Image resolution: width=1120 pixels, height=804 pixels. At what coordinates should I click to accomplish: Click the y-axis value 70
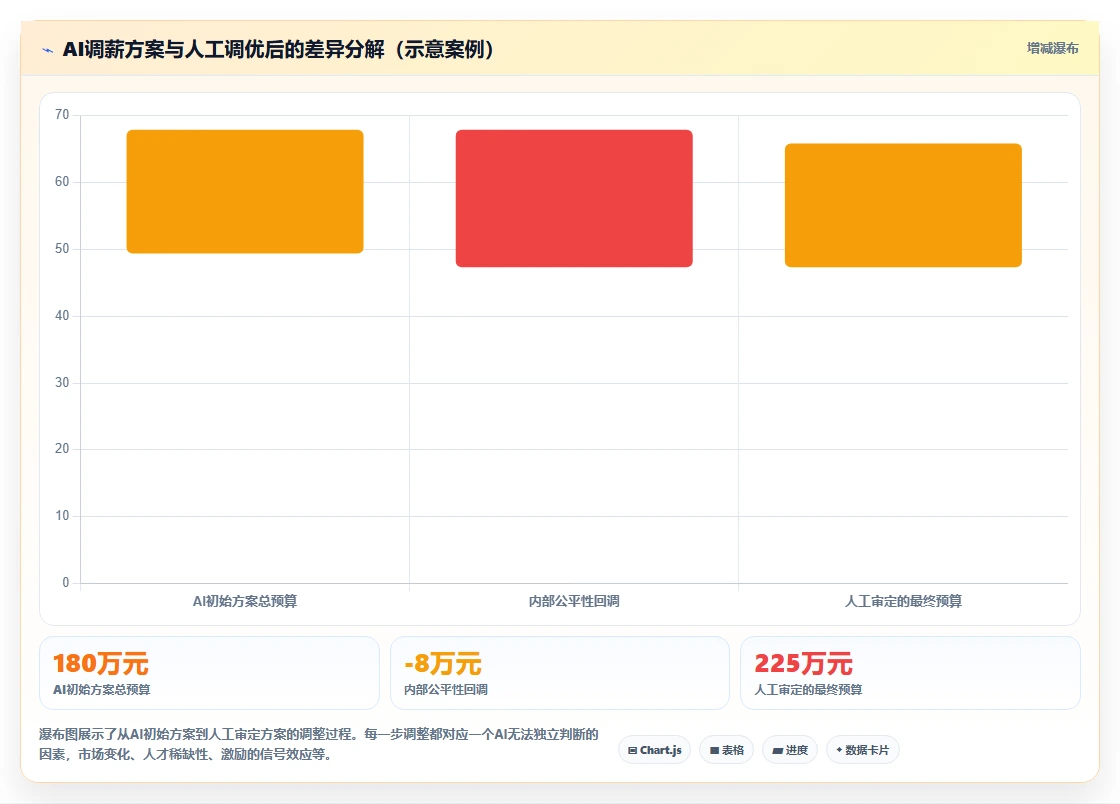[62, 114]
